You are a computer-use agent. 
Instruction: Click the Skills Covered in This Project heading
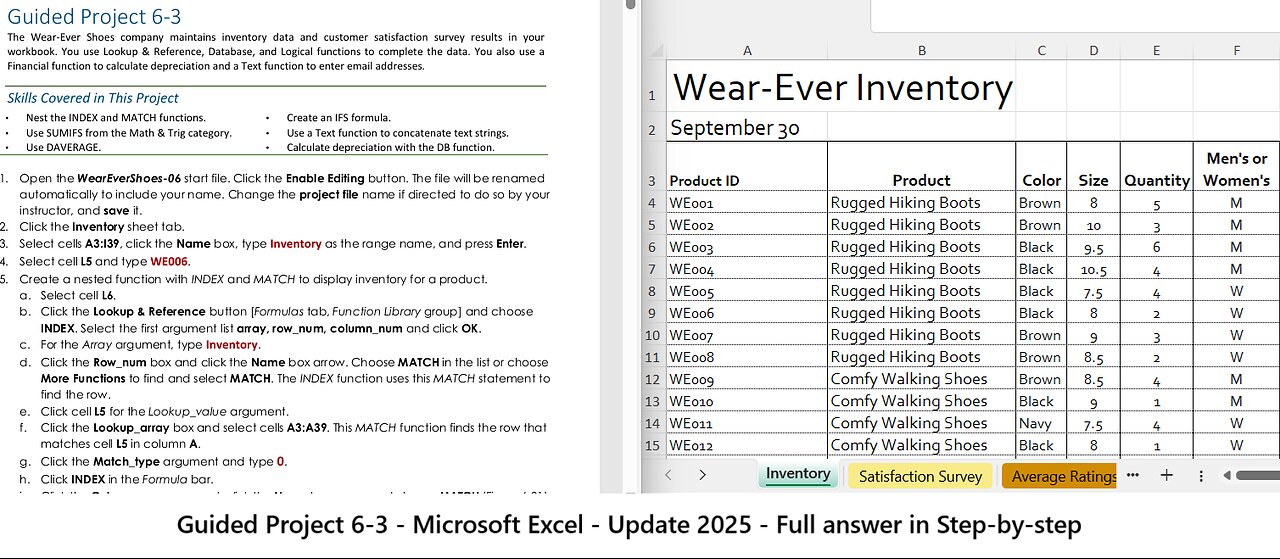point(93,98)
